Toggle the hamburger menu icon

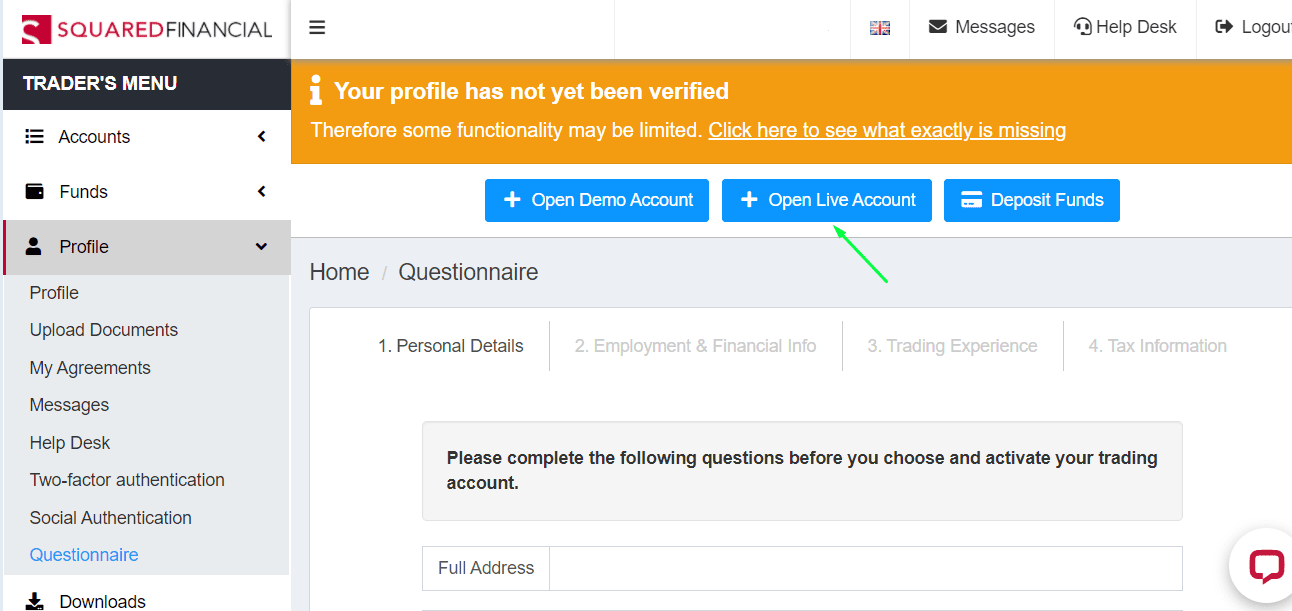(317, 28)
